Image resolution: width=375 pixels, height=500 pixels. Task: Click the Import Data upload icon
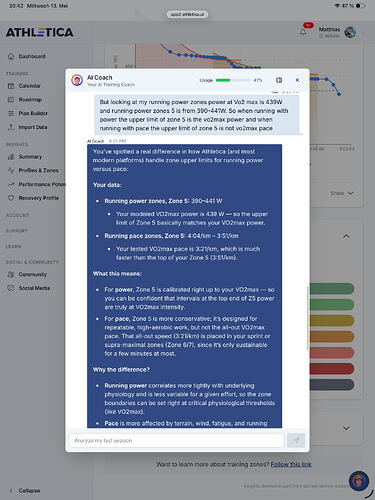point(11,127)
